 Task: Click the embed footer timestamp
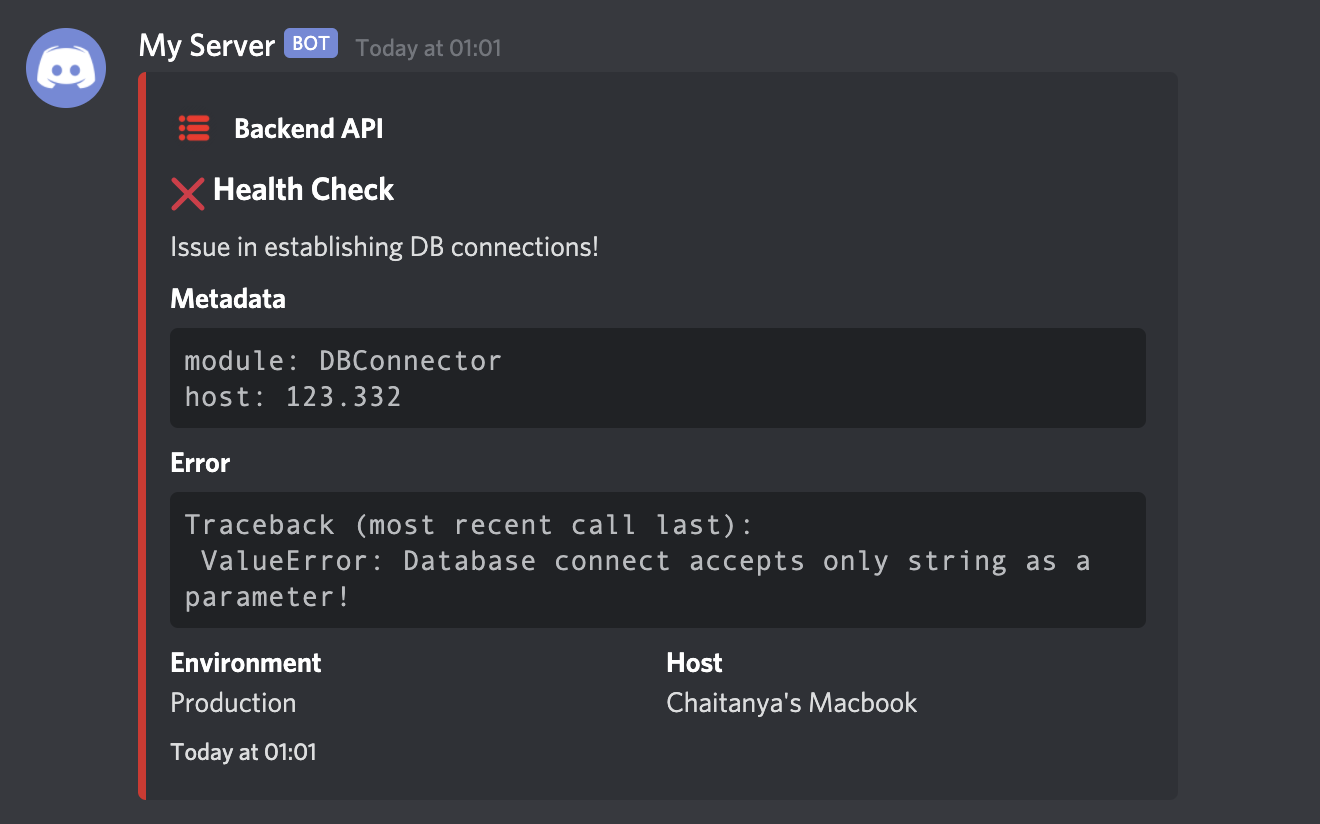coord(243,752)
